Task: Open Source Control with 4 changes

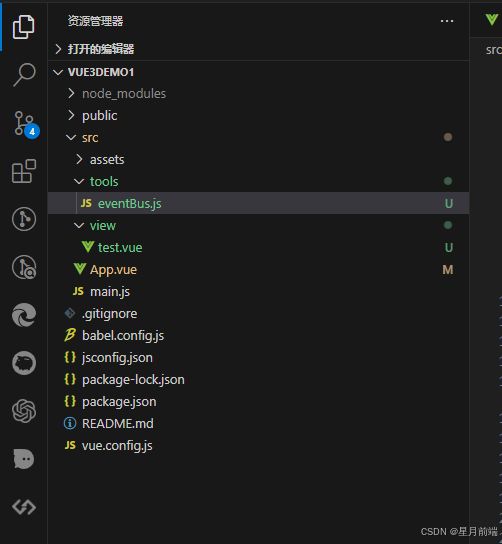Action: click(x=26, y=124)
